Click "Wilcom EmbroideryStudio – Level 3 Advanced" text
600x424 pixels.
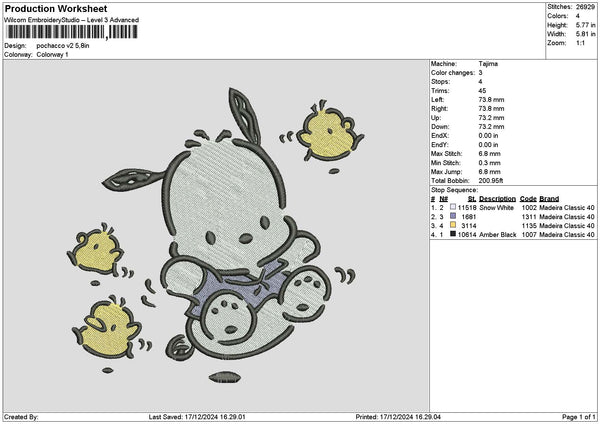(72, 20)
